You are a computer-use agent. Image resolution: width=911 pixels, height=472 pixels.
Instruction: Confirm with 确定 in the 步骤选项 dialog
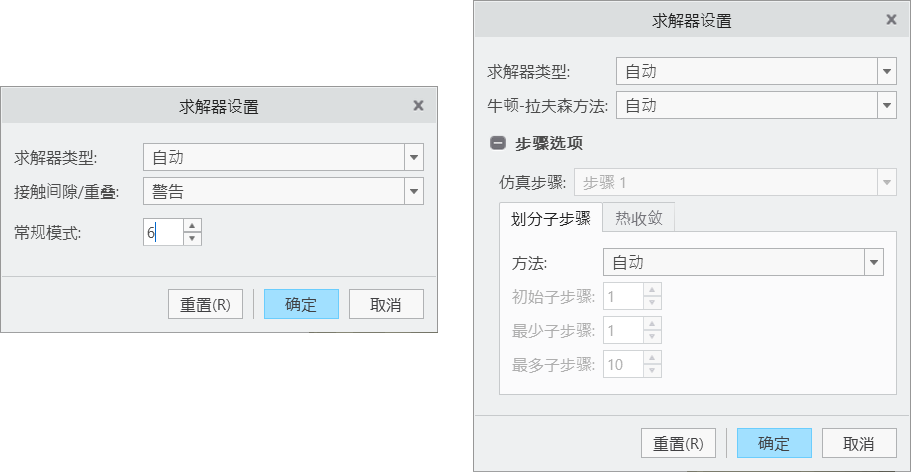click(774, 444)
